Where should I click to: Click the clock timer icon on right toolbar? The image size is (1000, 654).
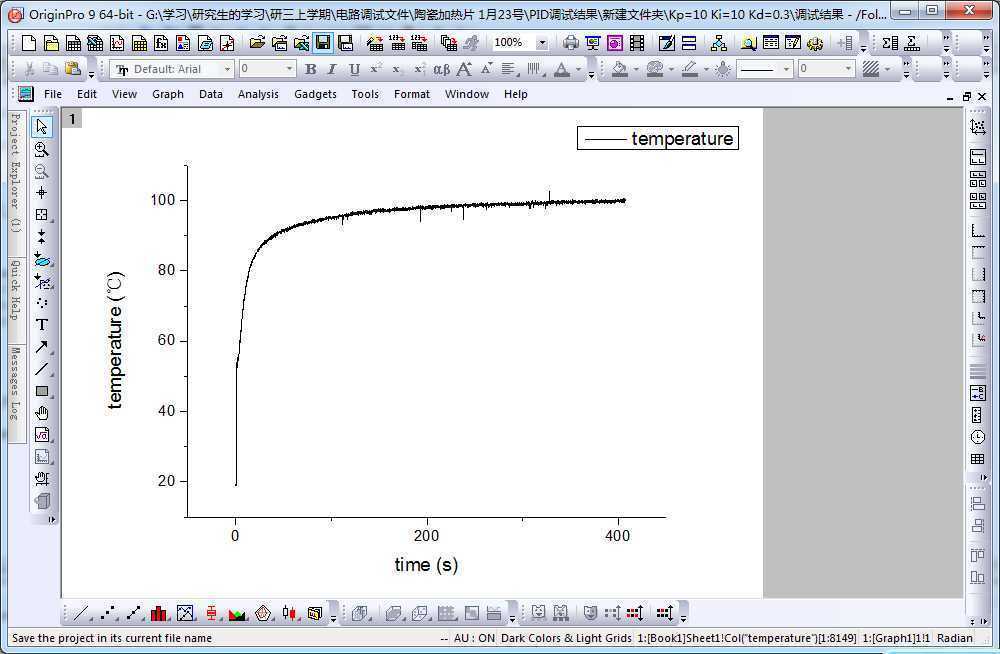tap(977, 437)
